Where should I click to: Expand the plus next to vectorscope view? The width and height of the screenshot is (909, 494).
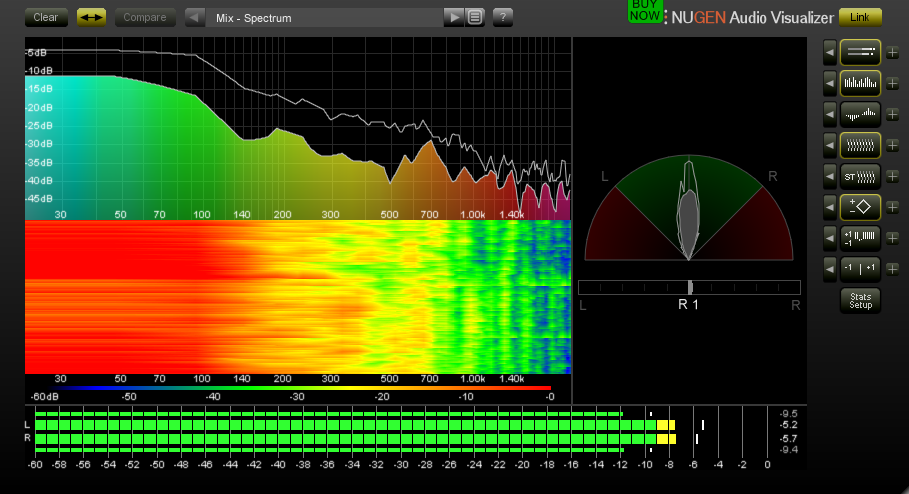pyautogui.click(x=892, y=208)
